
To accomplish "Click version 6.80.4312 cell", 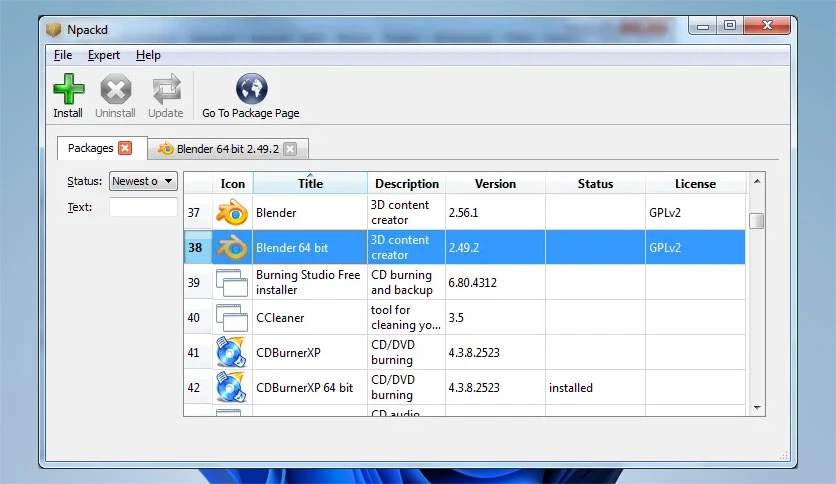I will [x=495, y=283].
